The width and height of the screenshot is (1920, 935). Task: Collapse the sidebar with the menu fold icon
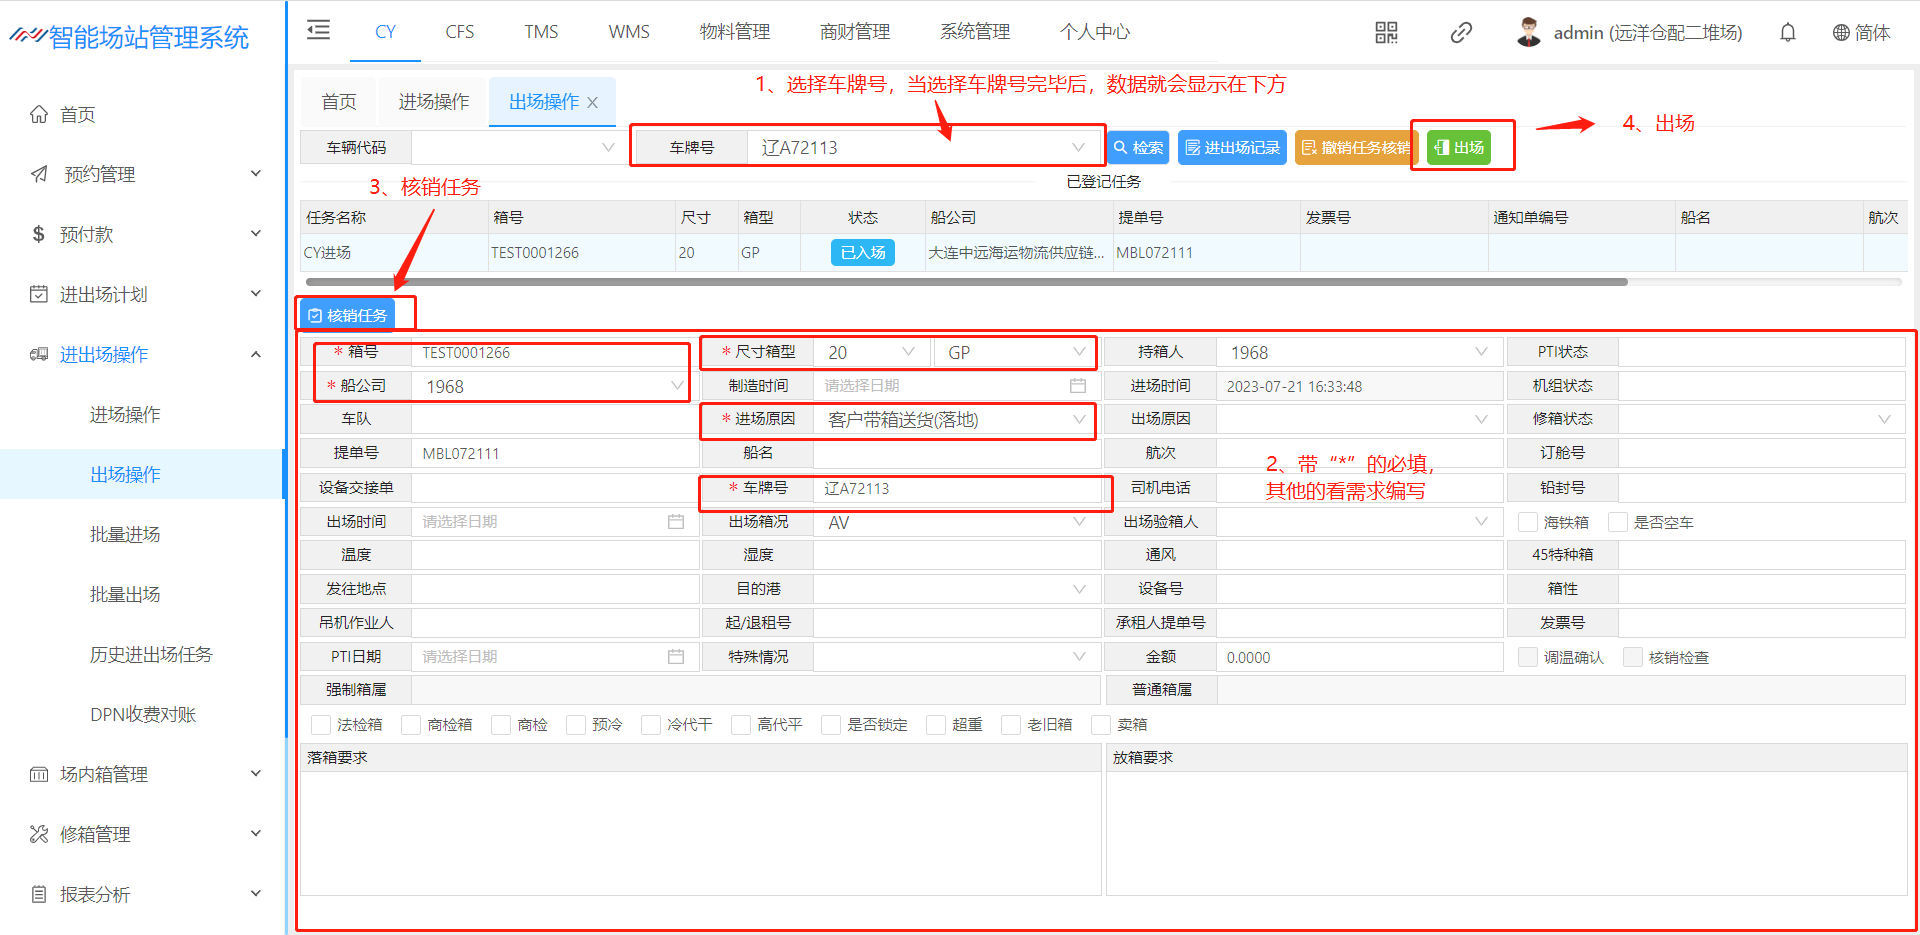318,31
